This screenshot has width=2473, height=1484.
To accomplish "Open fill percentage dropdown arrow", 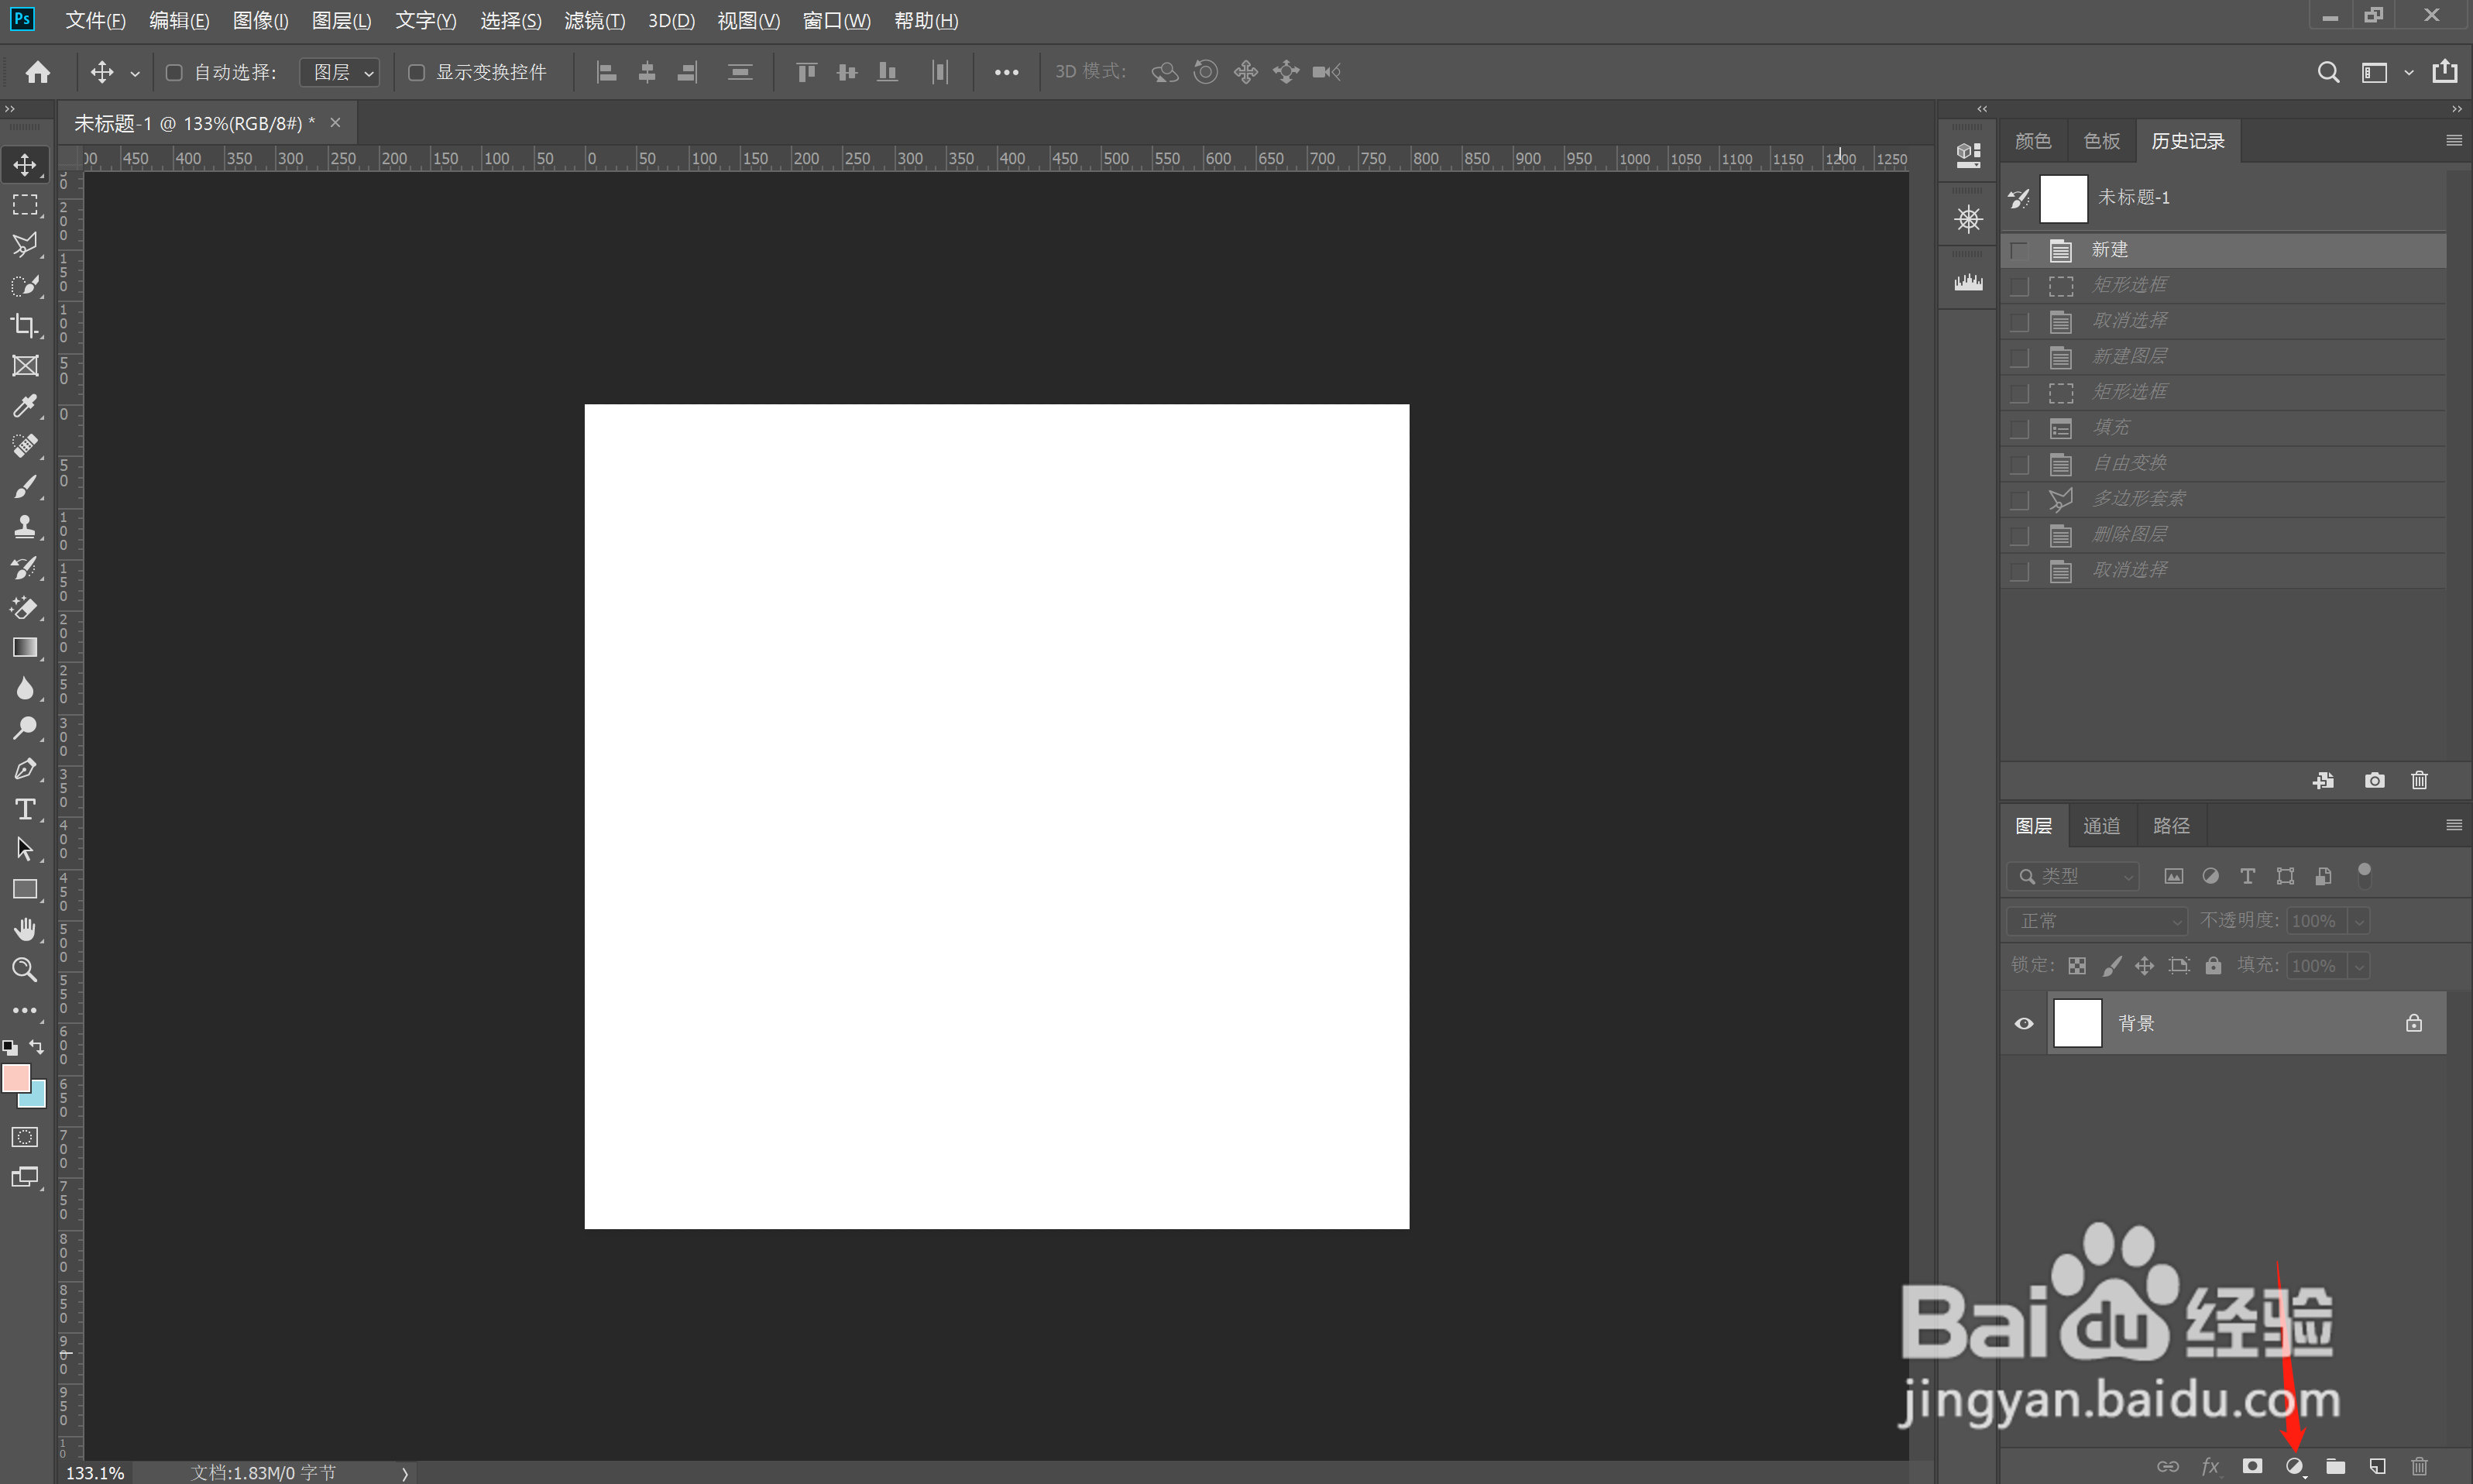I will (x=2360, y=966).
